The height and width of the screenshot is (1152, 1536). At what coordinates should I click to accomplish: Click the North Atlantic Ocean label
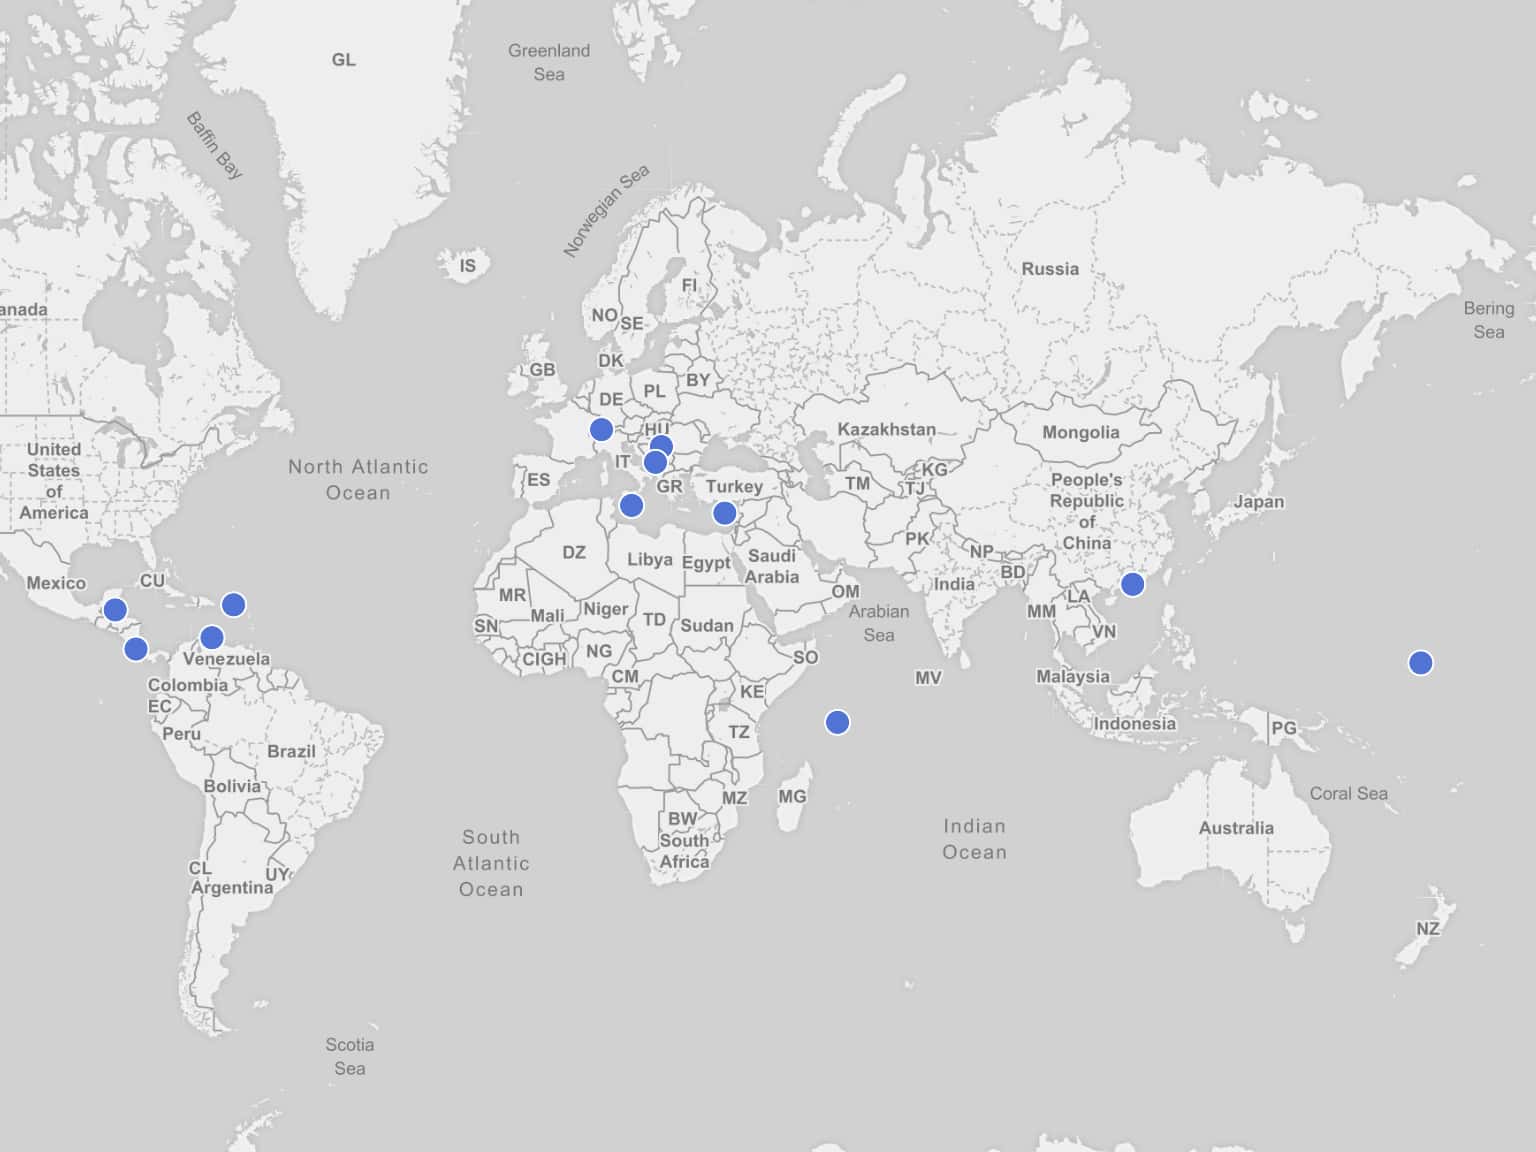(x=358, y=479)
